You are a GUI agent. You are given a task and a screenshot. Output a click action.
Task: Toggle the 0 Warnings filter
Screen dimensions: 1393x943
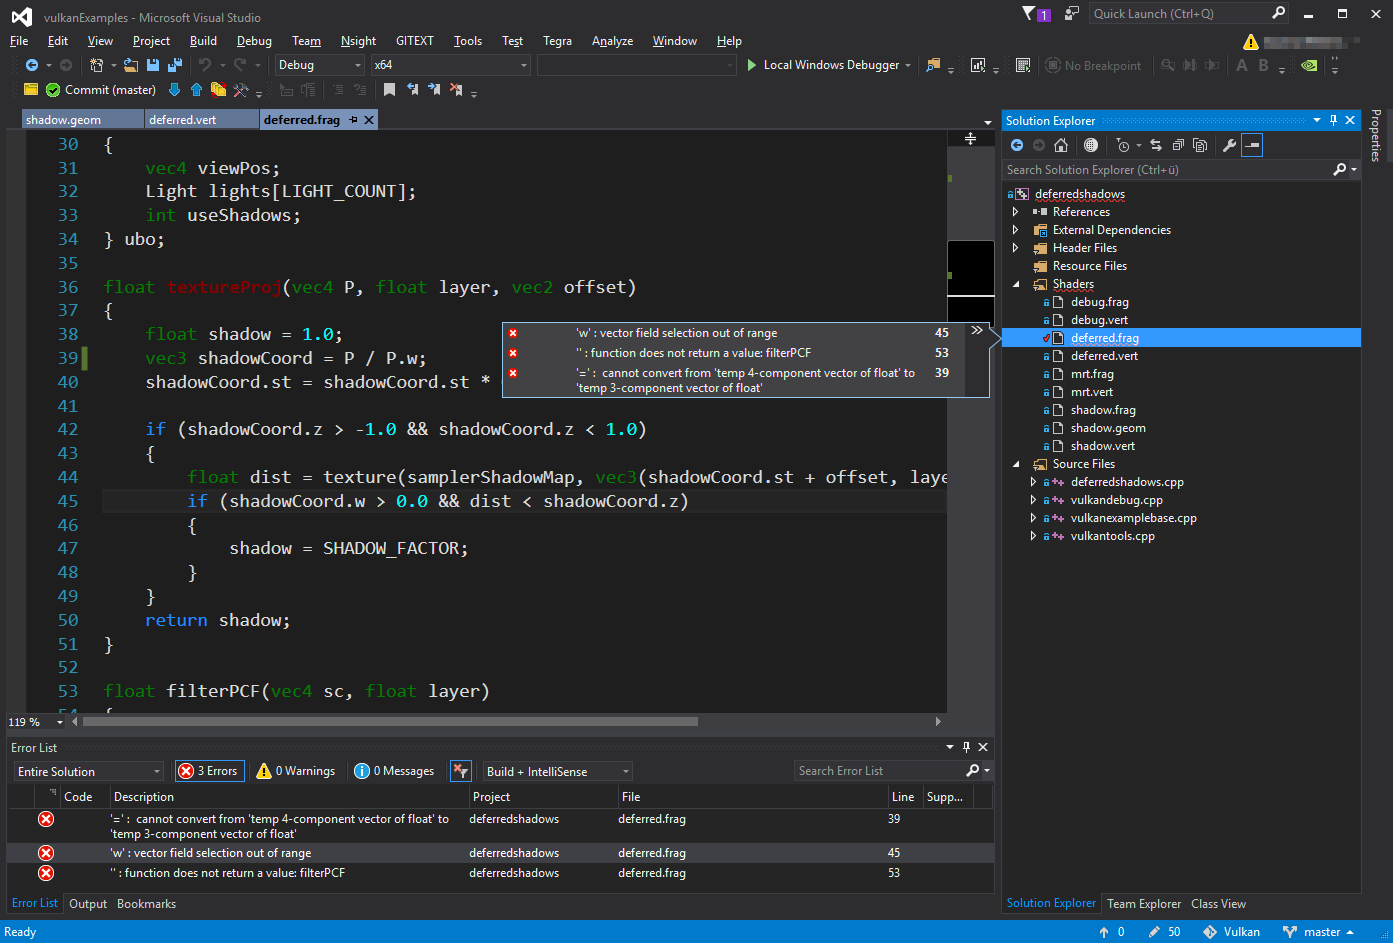pyautogui.click(x=296, y=771)
